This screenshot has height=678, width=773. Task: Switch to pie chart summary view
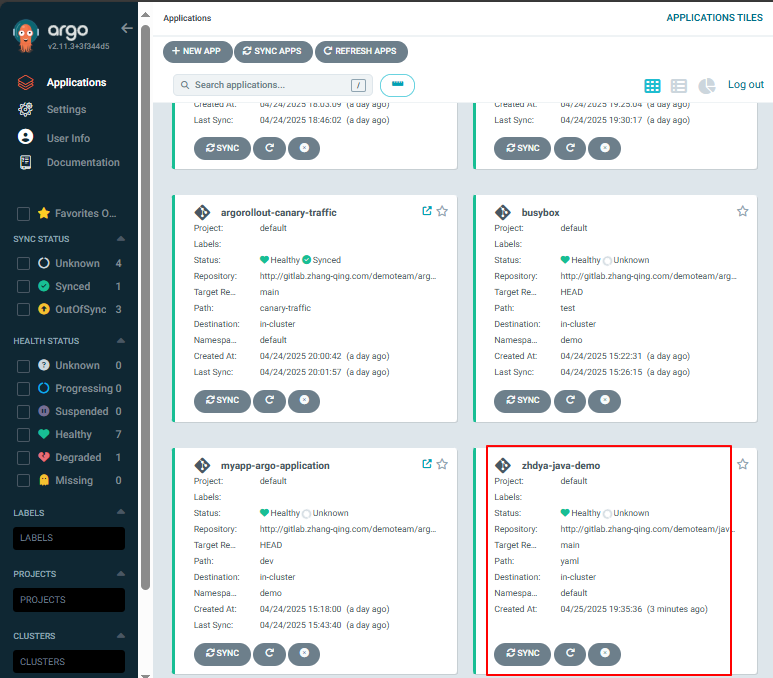pos(706,86)
